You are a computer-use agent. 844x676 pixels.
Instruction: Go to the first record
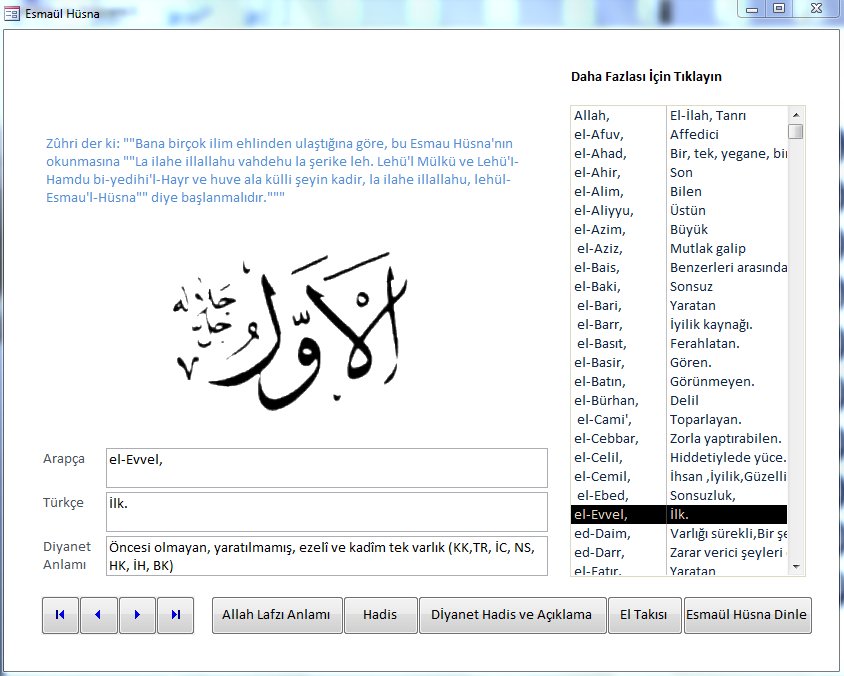coord(60,615)
